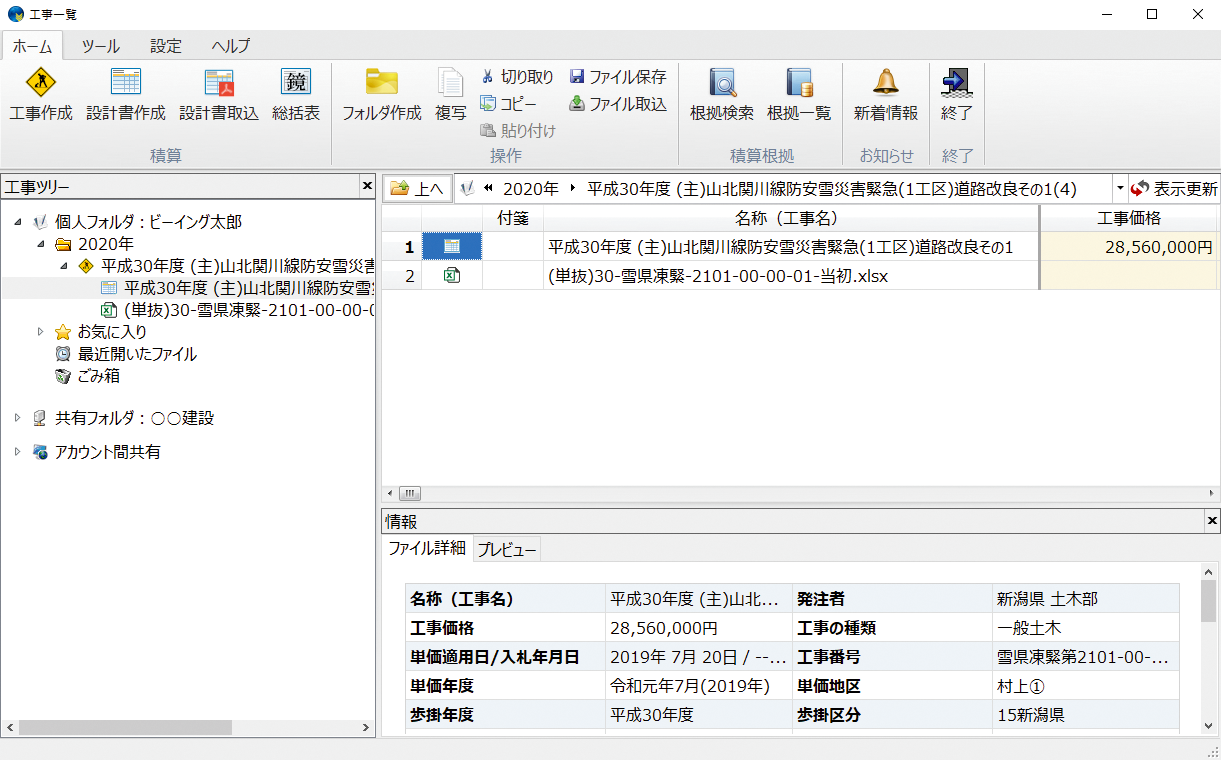Image resolution: width=1221 pixels, height=760 pixels.
Task: Open the breadcrumb path dropdown arrow
Action: (1119, 189)
